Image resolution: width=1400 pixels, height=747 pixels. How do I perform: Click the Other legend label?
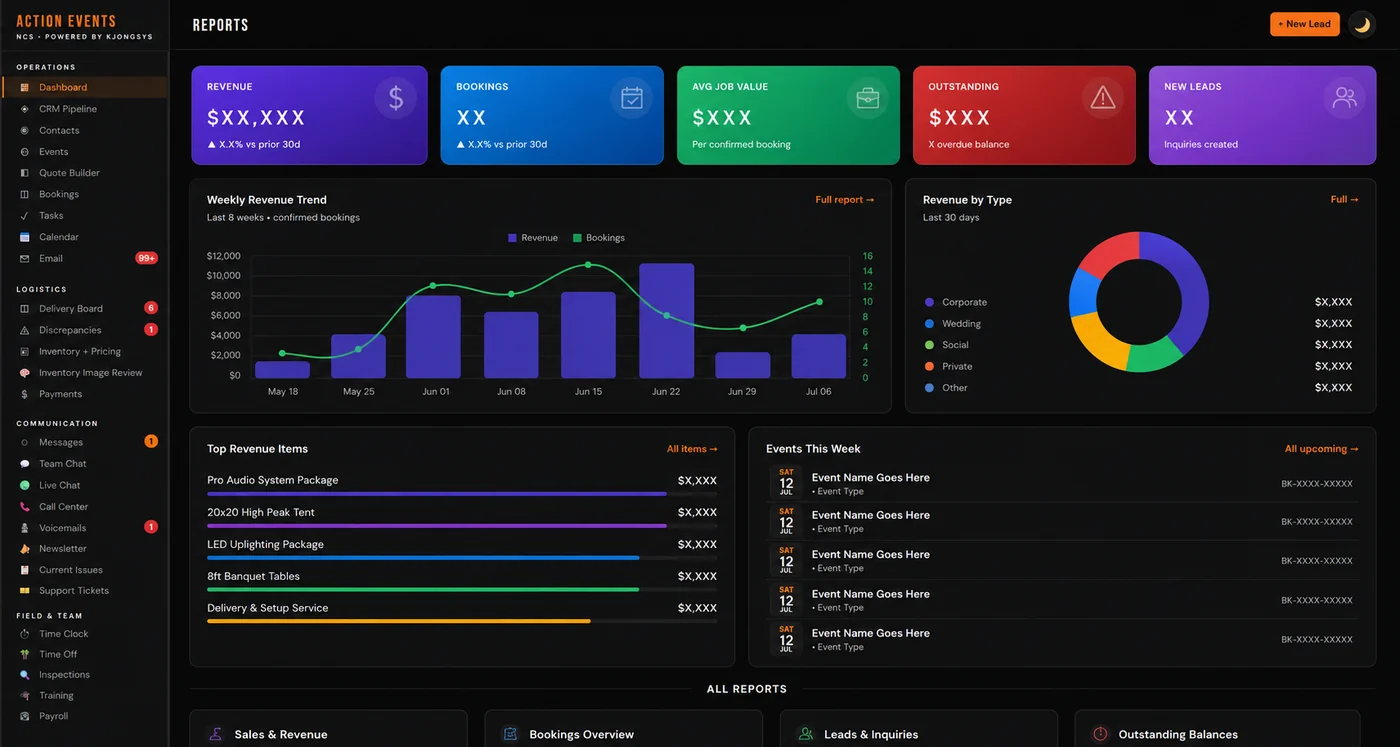point(955,388)
